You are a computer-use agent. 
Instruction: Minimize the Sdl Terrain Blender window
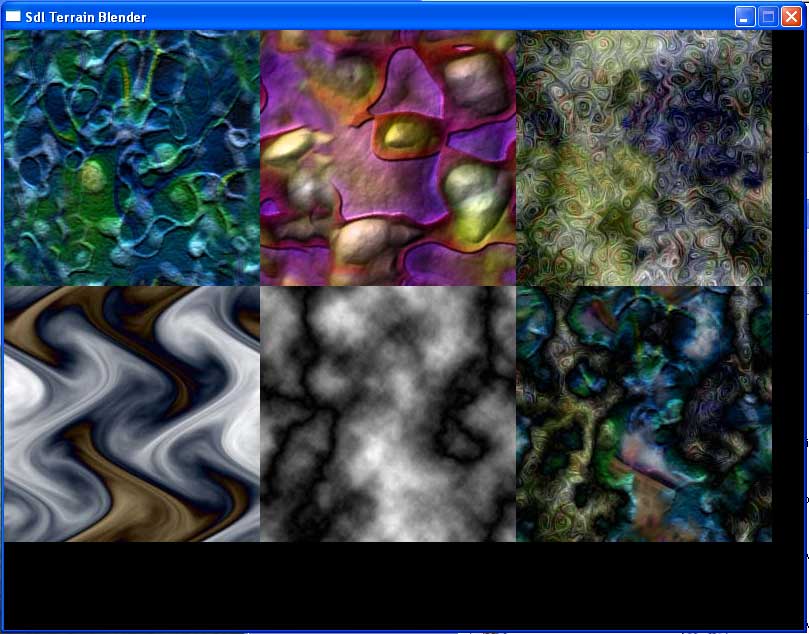point(745,17)
